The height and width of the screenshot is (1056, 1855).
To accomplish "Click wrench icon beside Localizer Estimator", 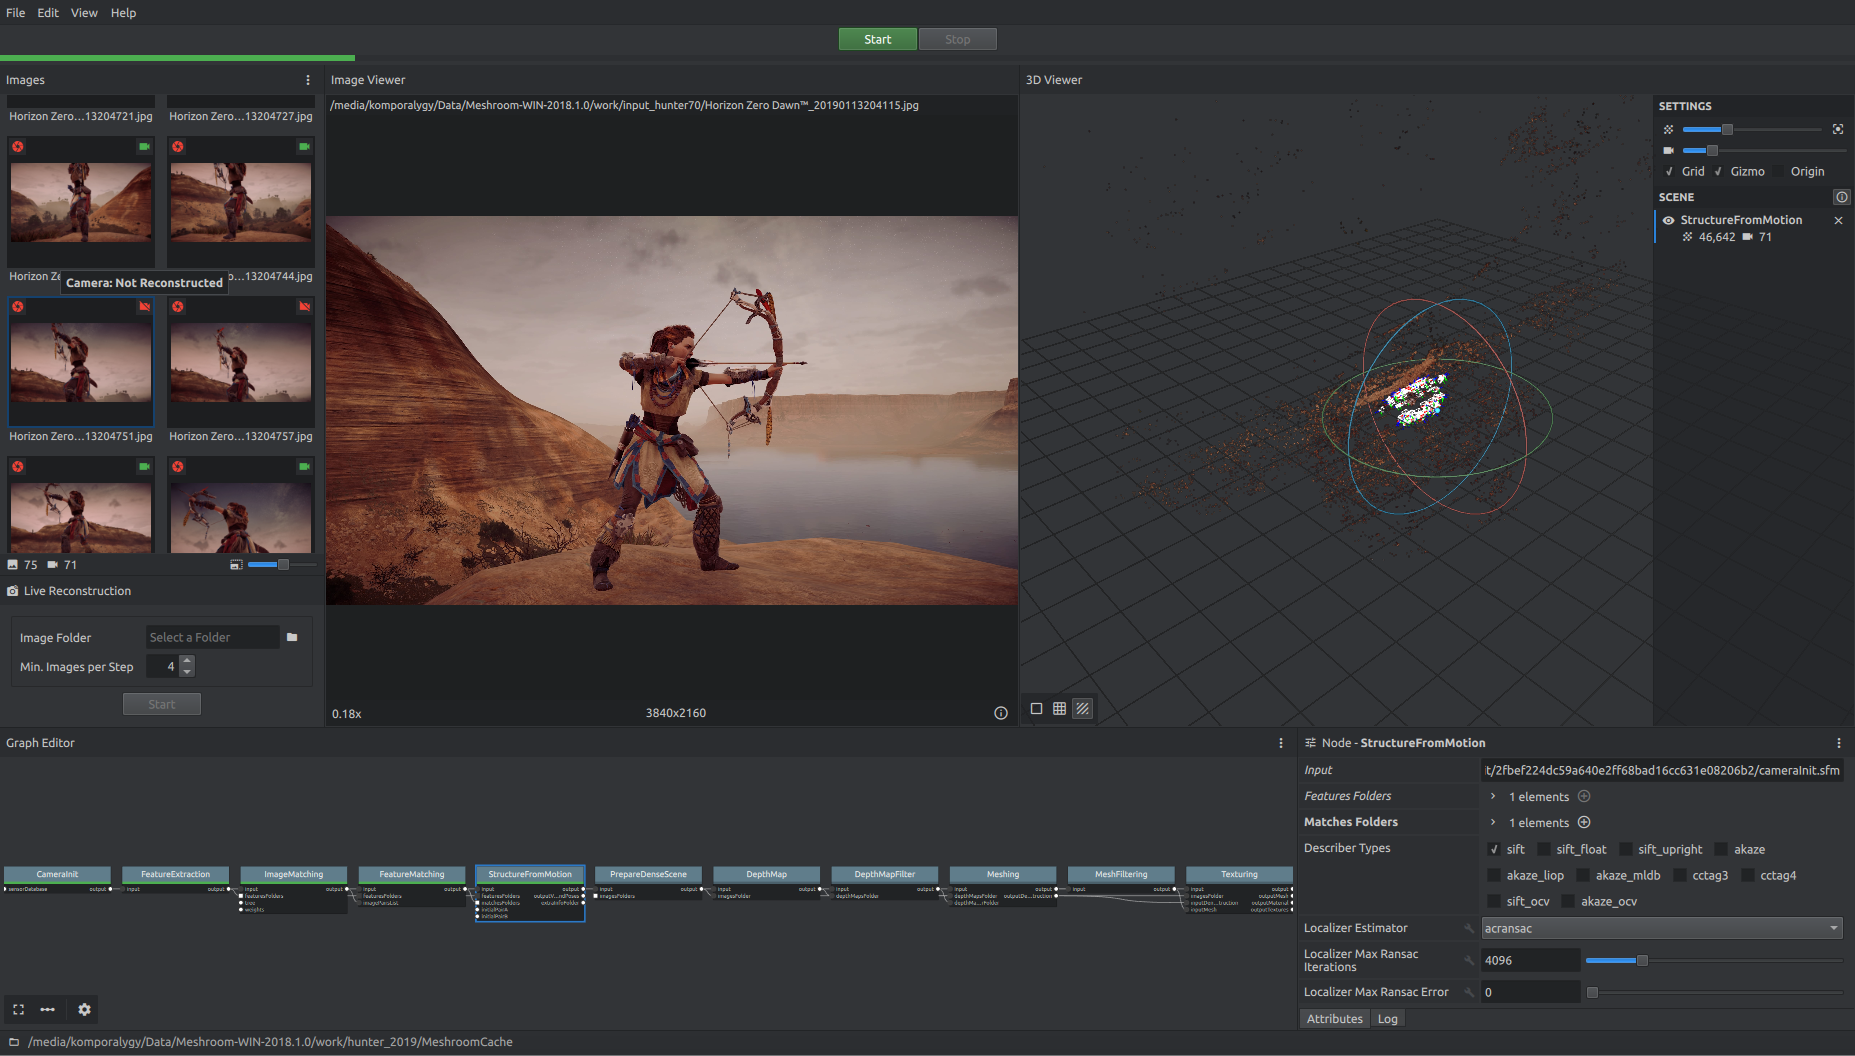I will [x=1469, y=929].
